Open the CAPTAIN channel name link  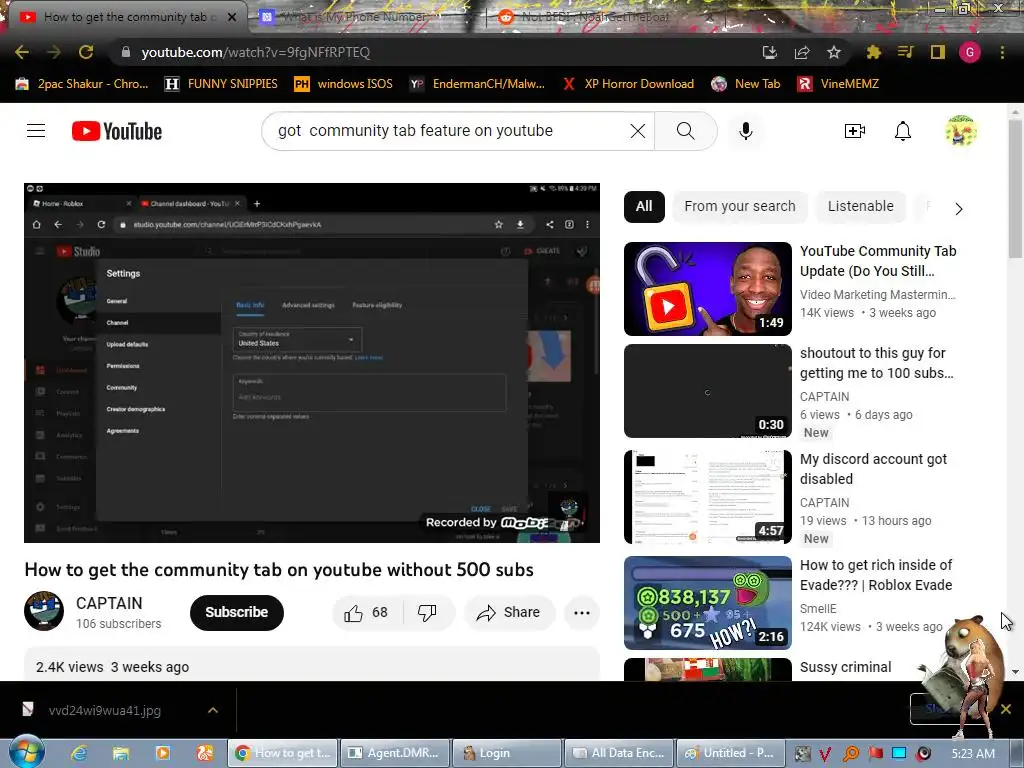click(109, 603)
